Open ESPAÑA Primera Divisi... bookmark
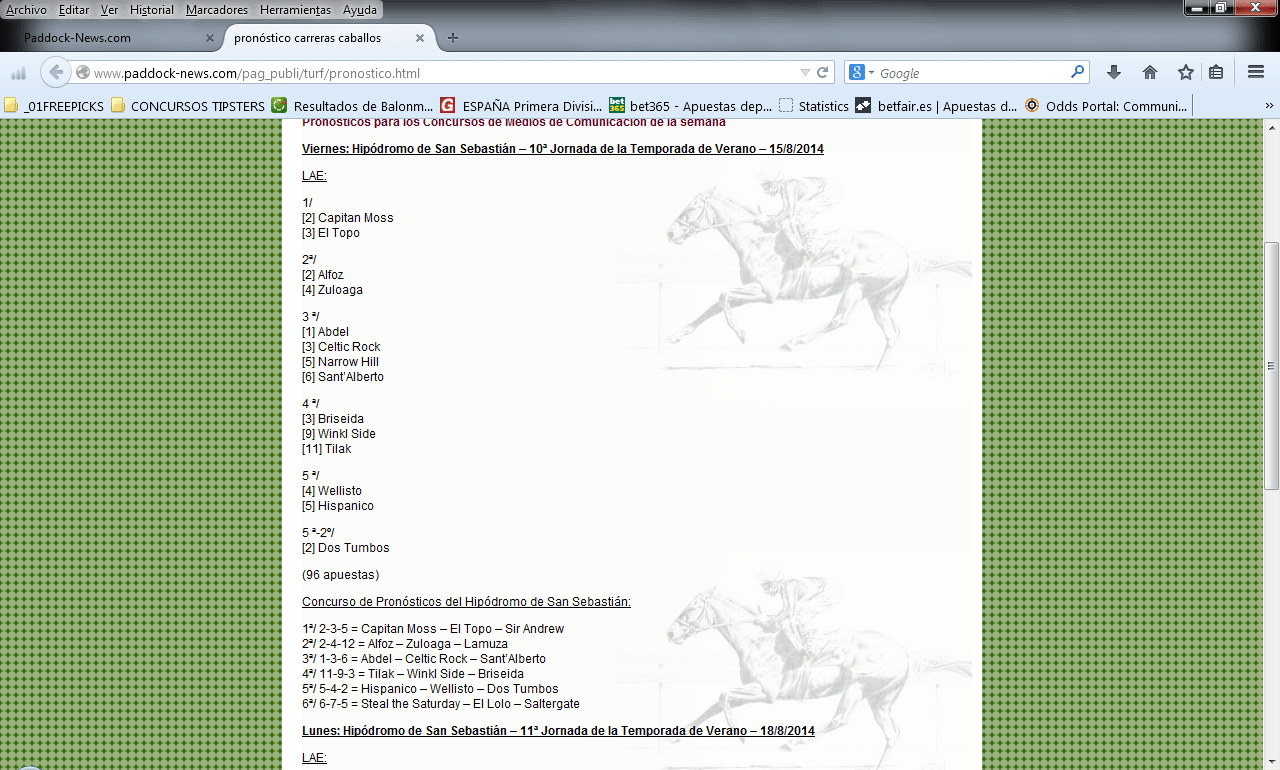The width and height of the screenshot is (1280, 770). (521, 106)
